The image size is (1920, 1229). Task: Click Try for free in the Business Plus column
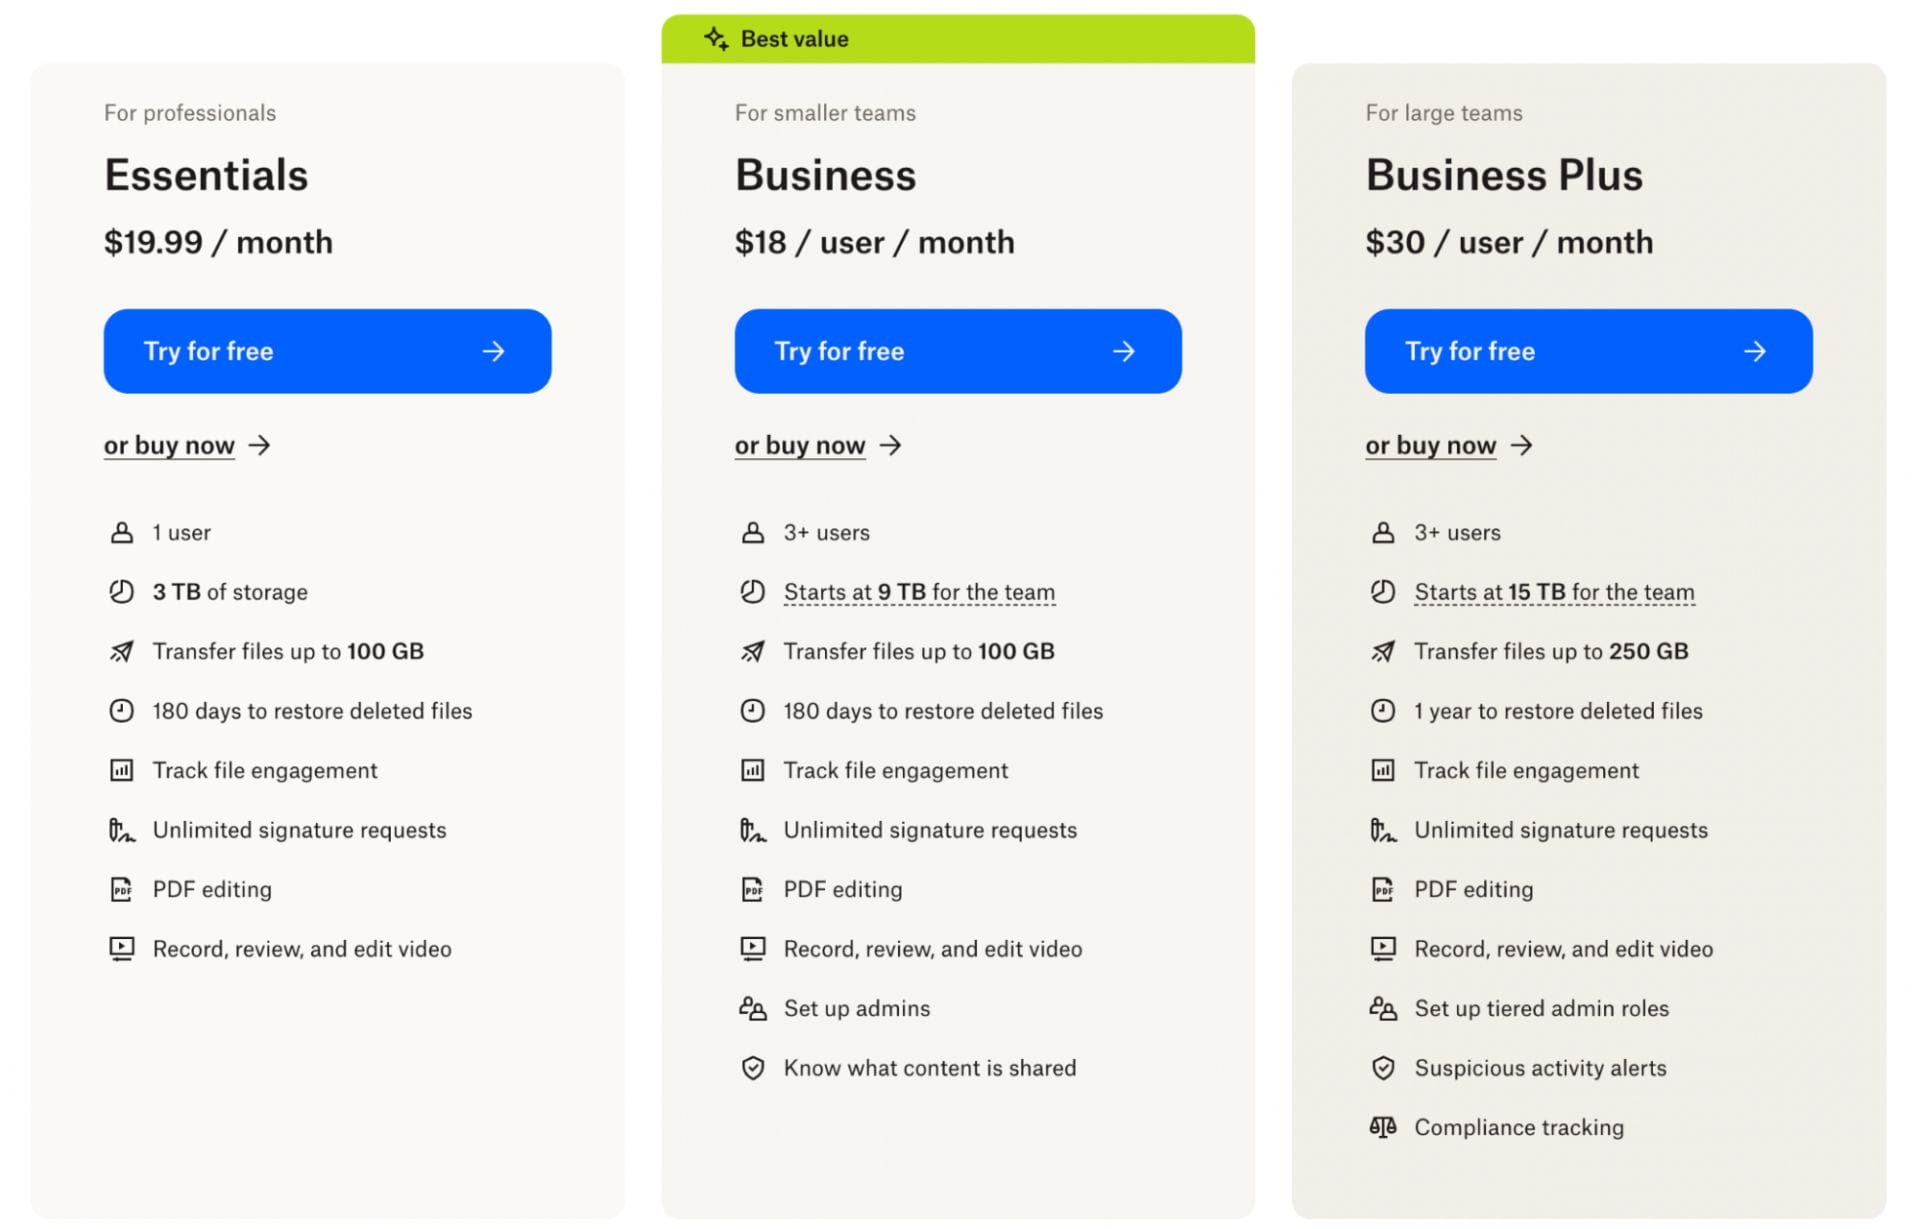(1588, 351)
